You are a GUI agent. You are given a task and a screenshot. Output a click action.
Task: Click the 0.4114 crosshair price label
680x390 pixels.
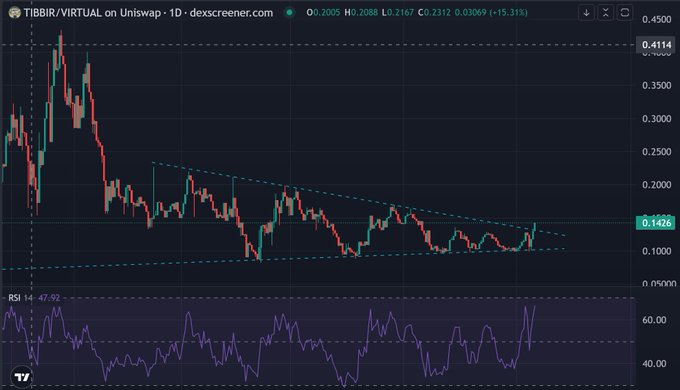(656, 45)
